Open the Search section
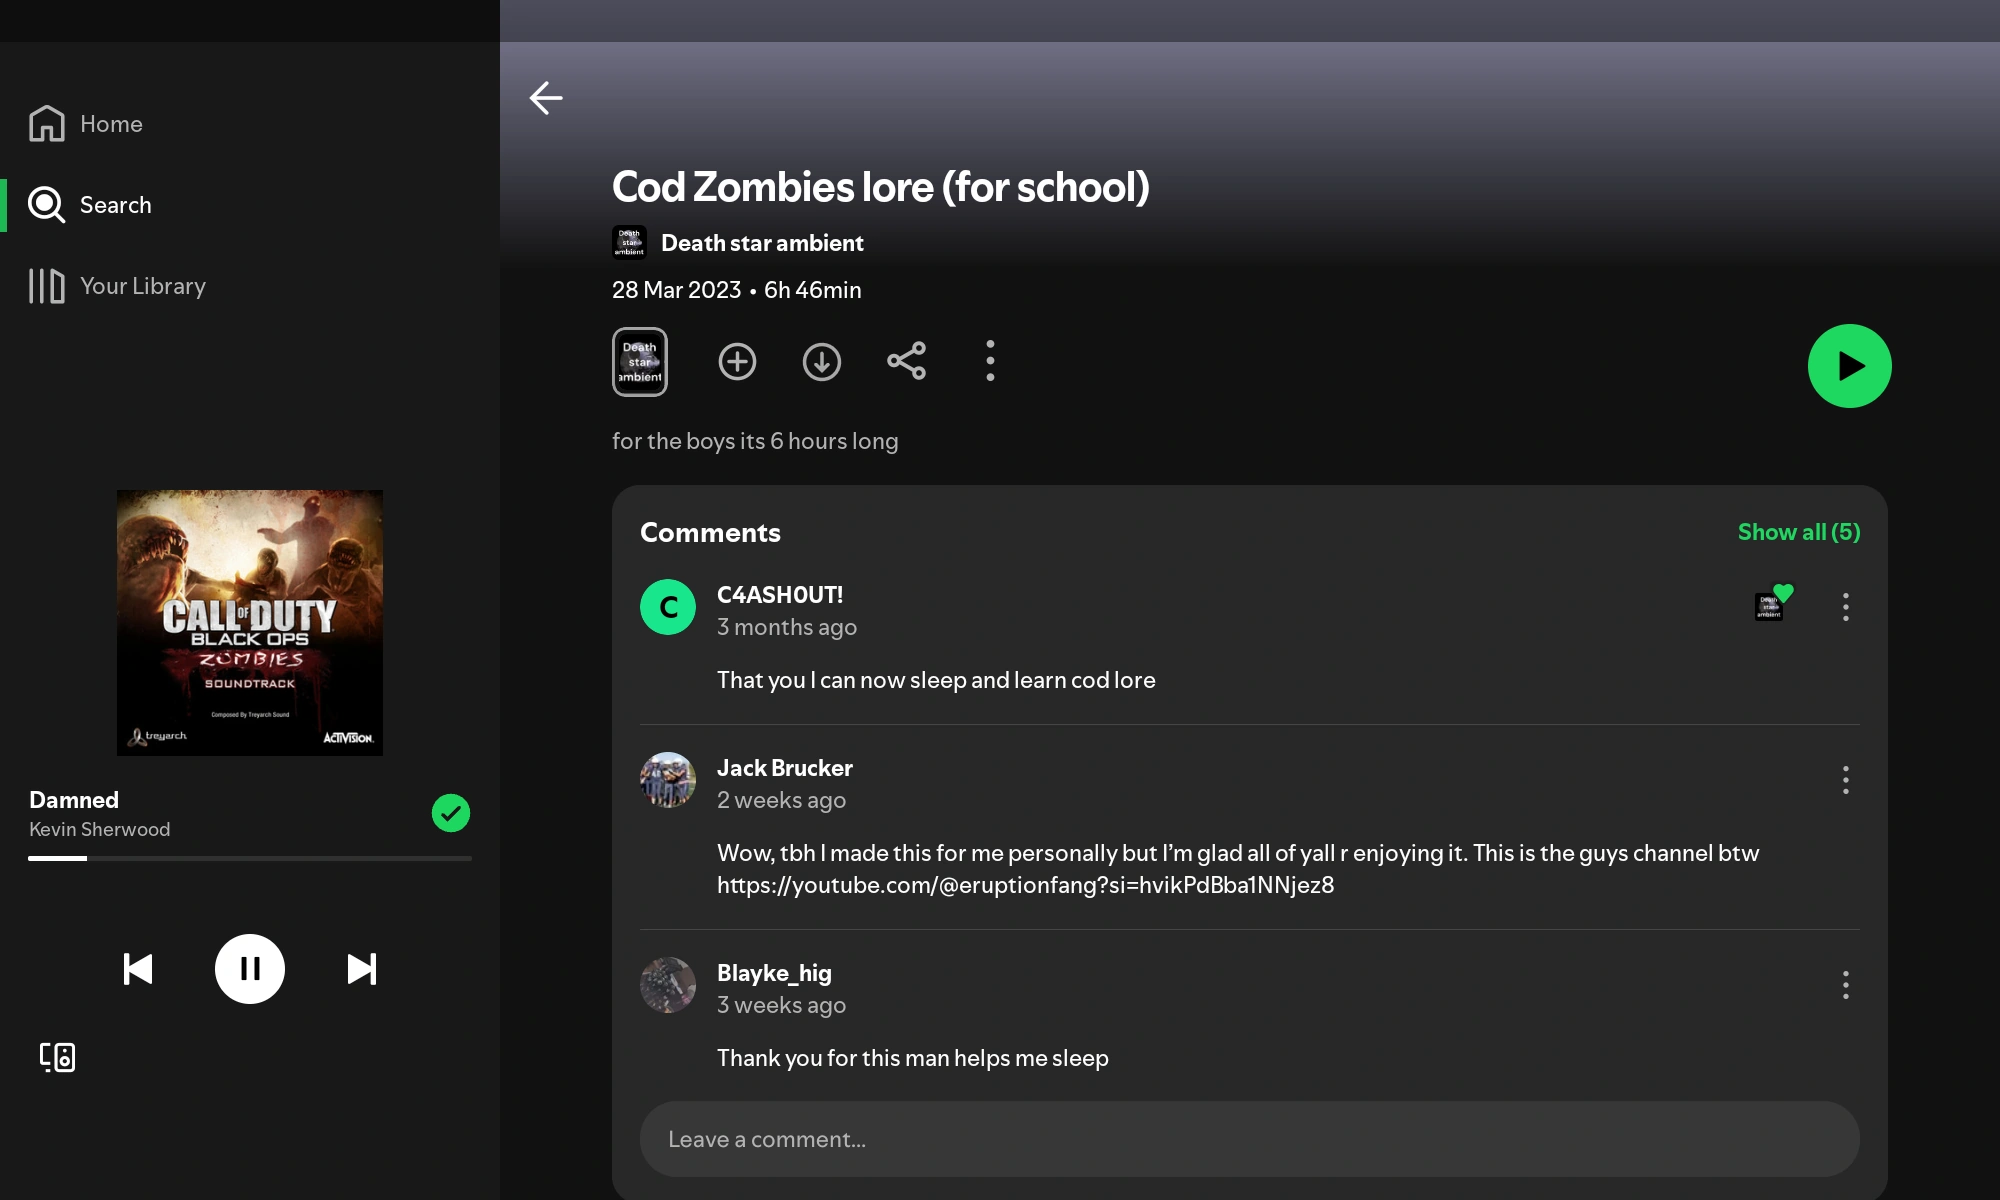This screenshot has height=1200, width=2000. [x=115, y=205]
